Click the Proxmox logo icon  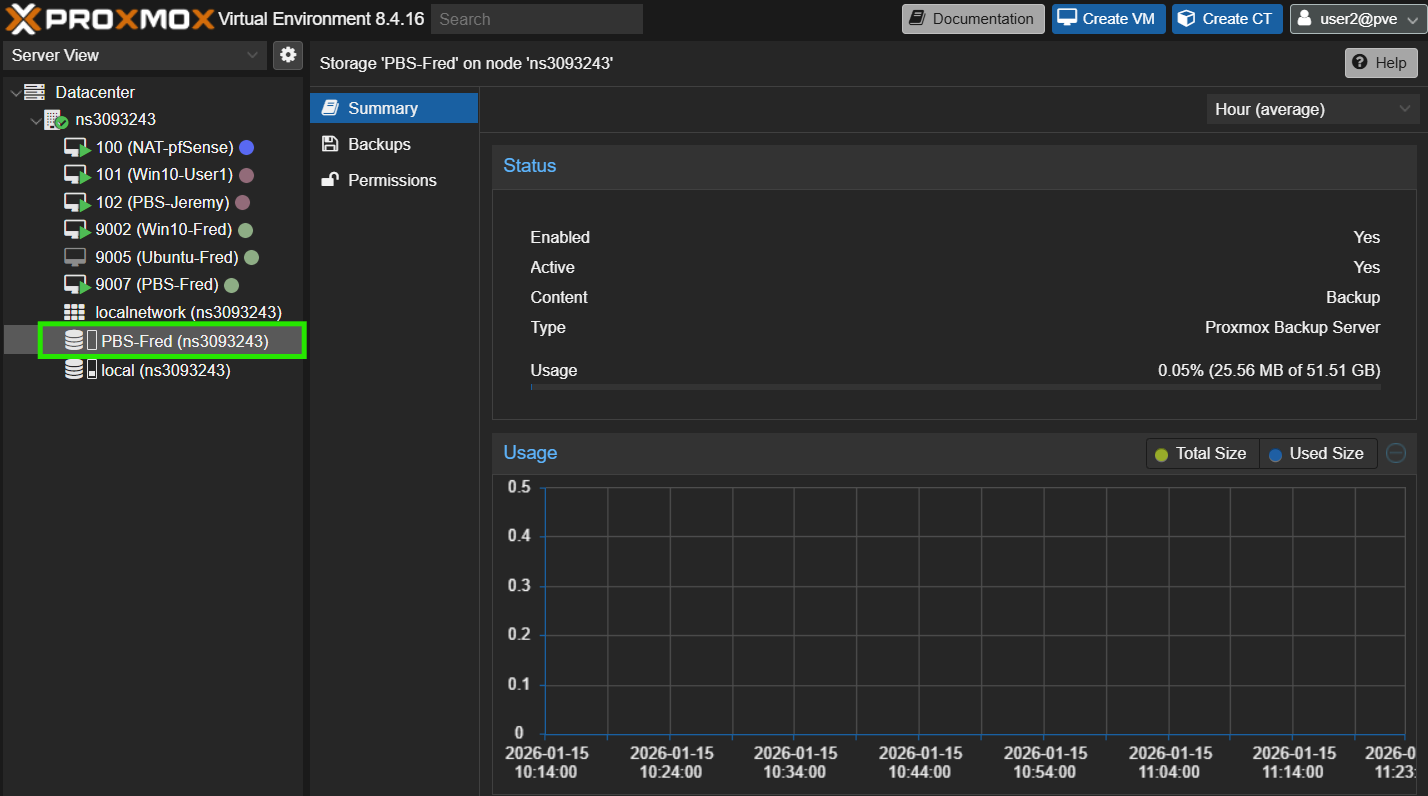(24, 19)
